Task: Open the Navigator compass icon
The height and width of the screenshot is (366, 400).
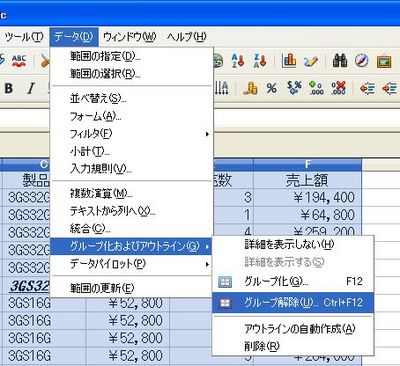Action: point(362,61)
